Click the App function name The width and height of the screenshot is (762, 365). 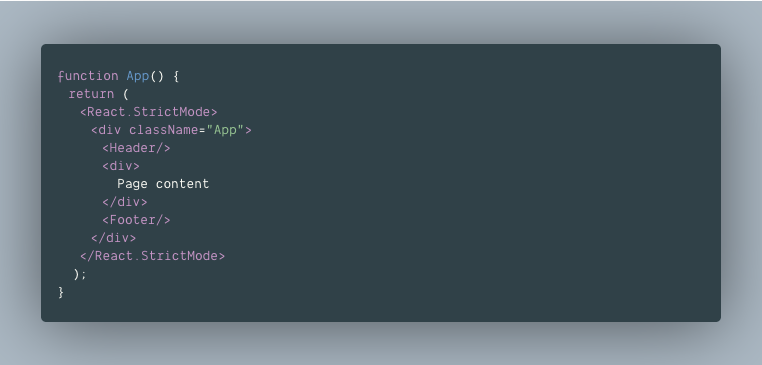click(x=138, y=76)
